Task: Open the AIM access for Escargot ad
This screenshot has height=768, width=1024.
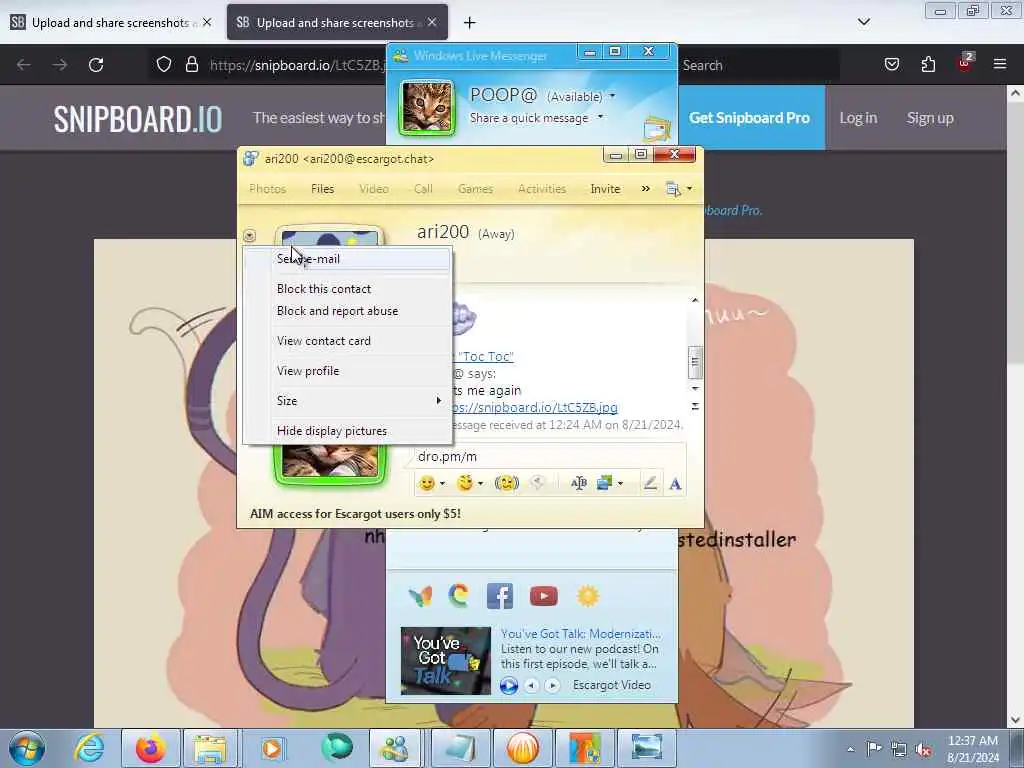Action: click(x=355, y=514)
